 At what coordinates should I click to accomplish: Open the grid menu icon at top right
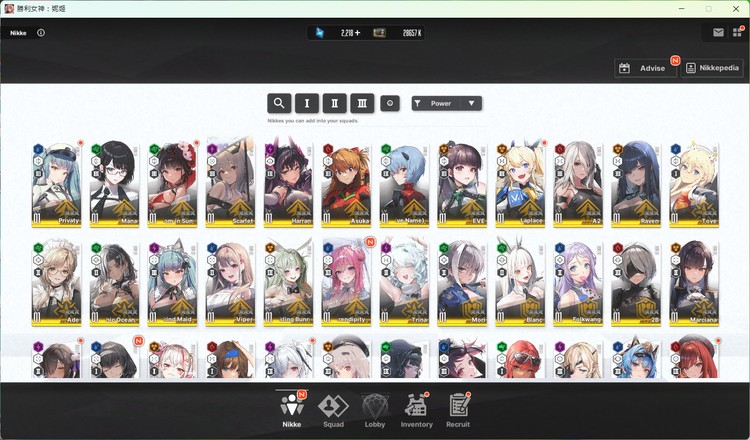pos(737,32)
